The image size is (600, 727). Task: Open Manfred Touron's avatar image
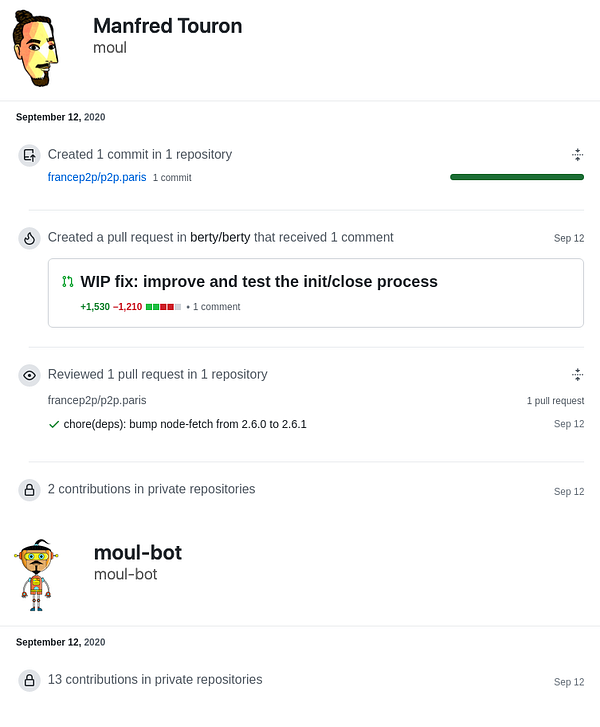[35, 48]
